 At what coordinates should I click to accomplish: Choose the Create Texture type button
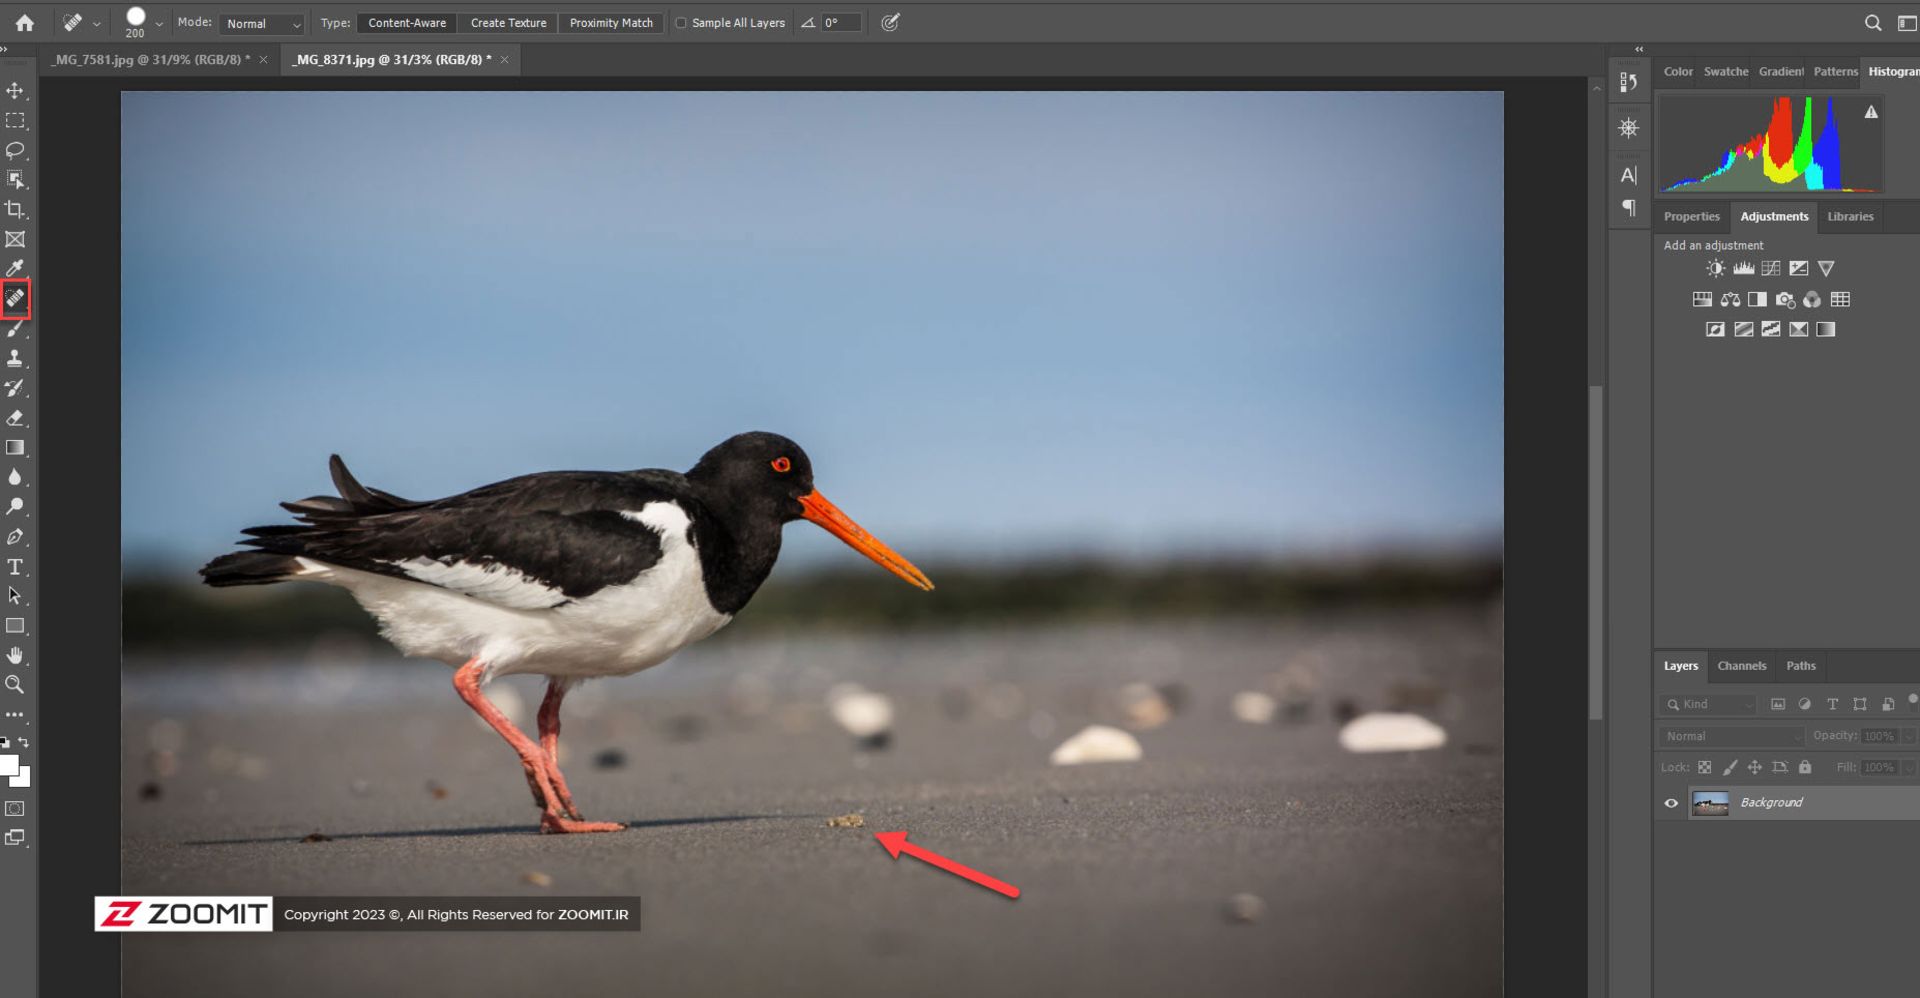tap(508, 23)
